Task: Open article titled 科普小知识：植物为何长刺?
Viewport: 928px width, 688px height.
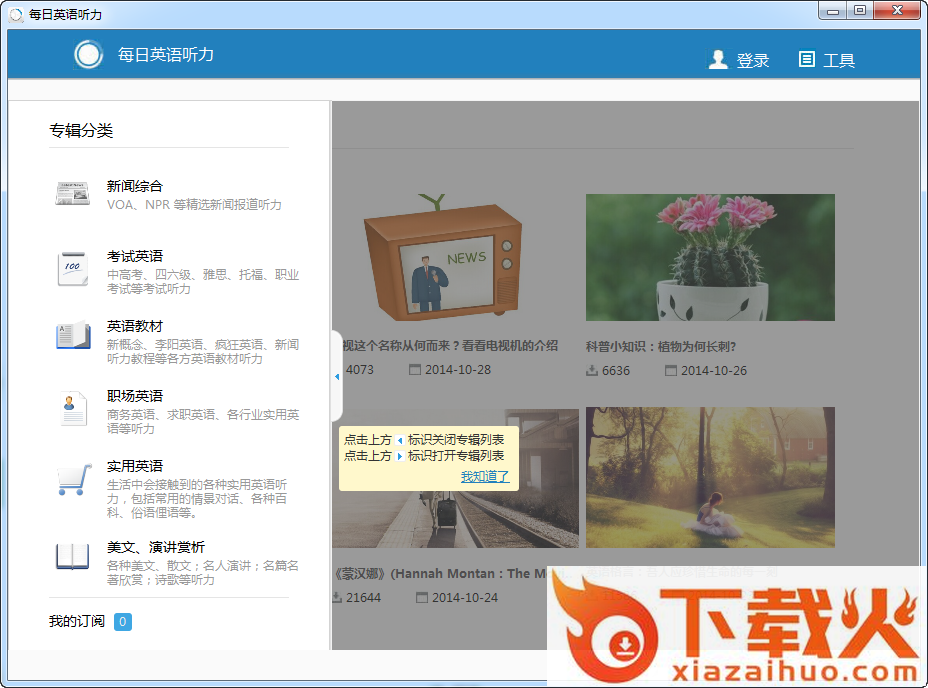Action: click(x=660, y=347)
